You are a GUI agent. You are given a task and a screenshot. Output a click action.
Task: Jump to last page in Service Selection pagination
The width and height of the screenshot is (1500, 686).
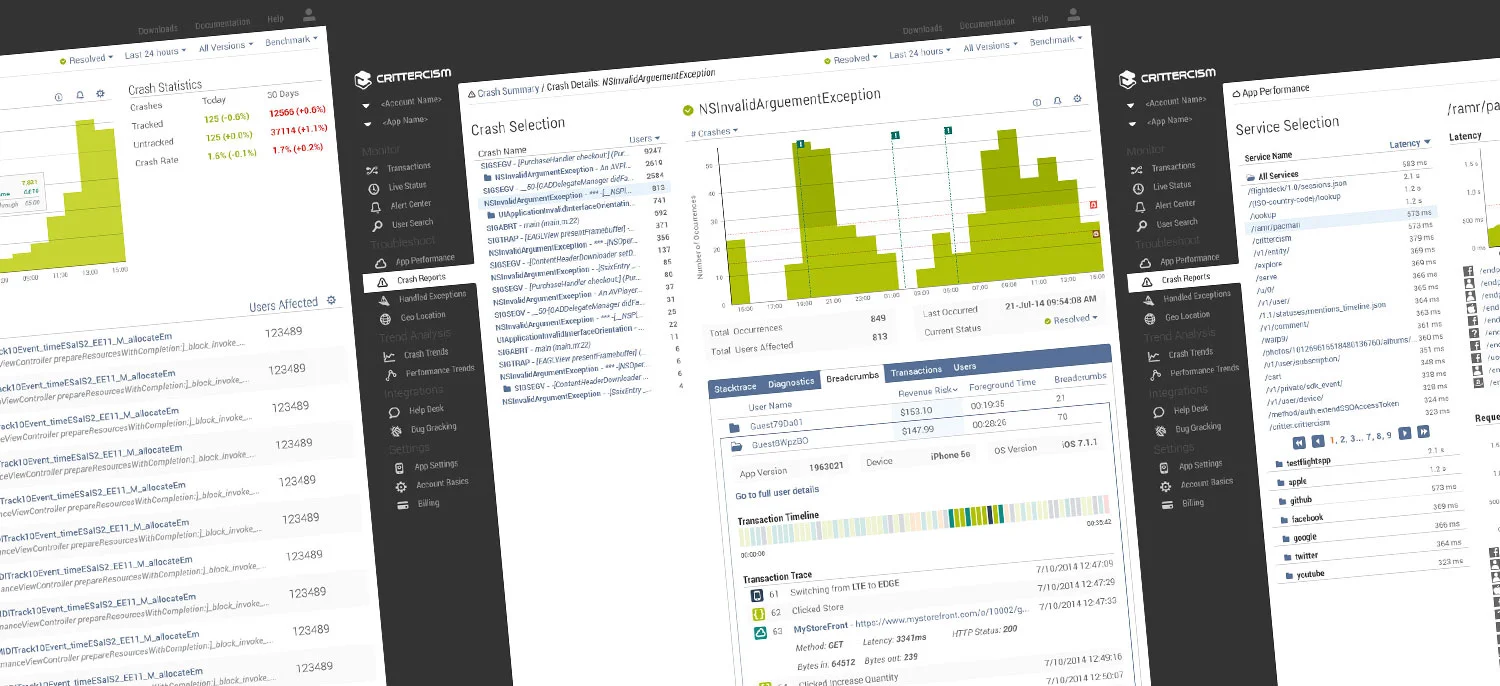(x=1423, y=432)
